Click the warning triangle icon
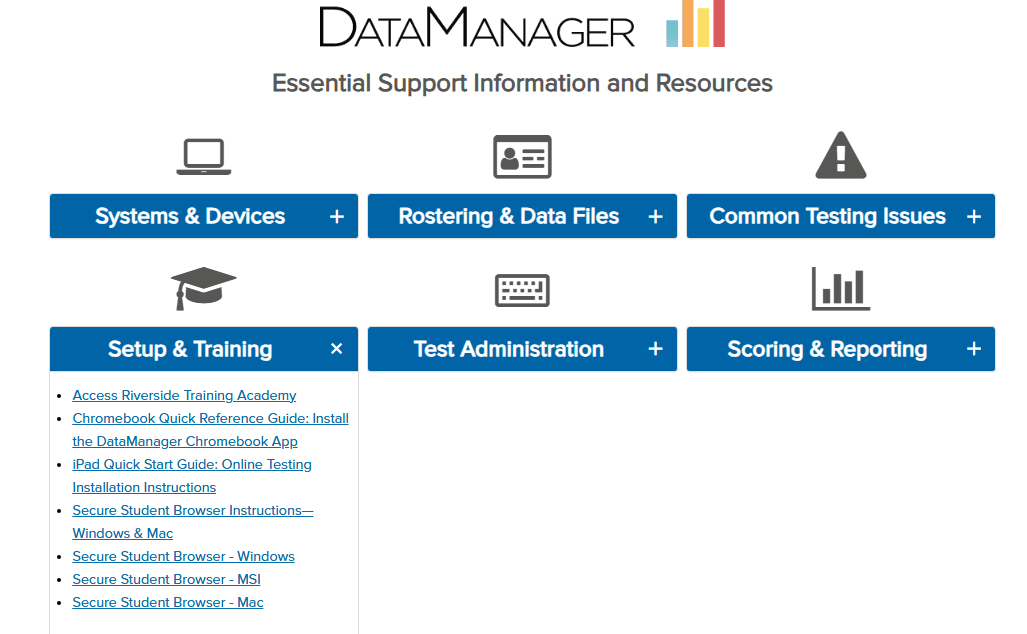Screen dimensions: 1027x634 click(x=840, y=155)
